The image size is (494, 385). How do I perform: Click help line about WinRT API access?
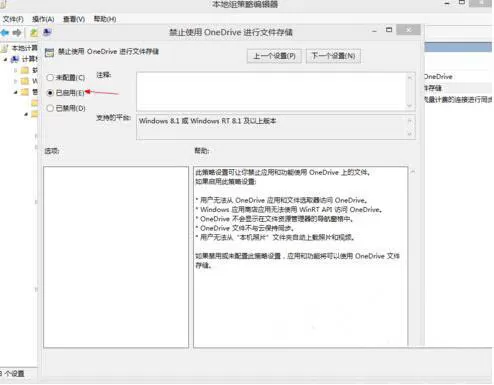[x=289, y=210]
